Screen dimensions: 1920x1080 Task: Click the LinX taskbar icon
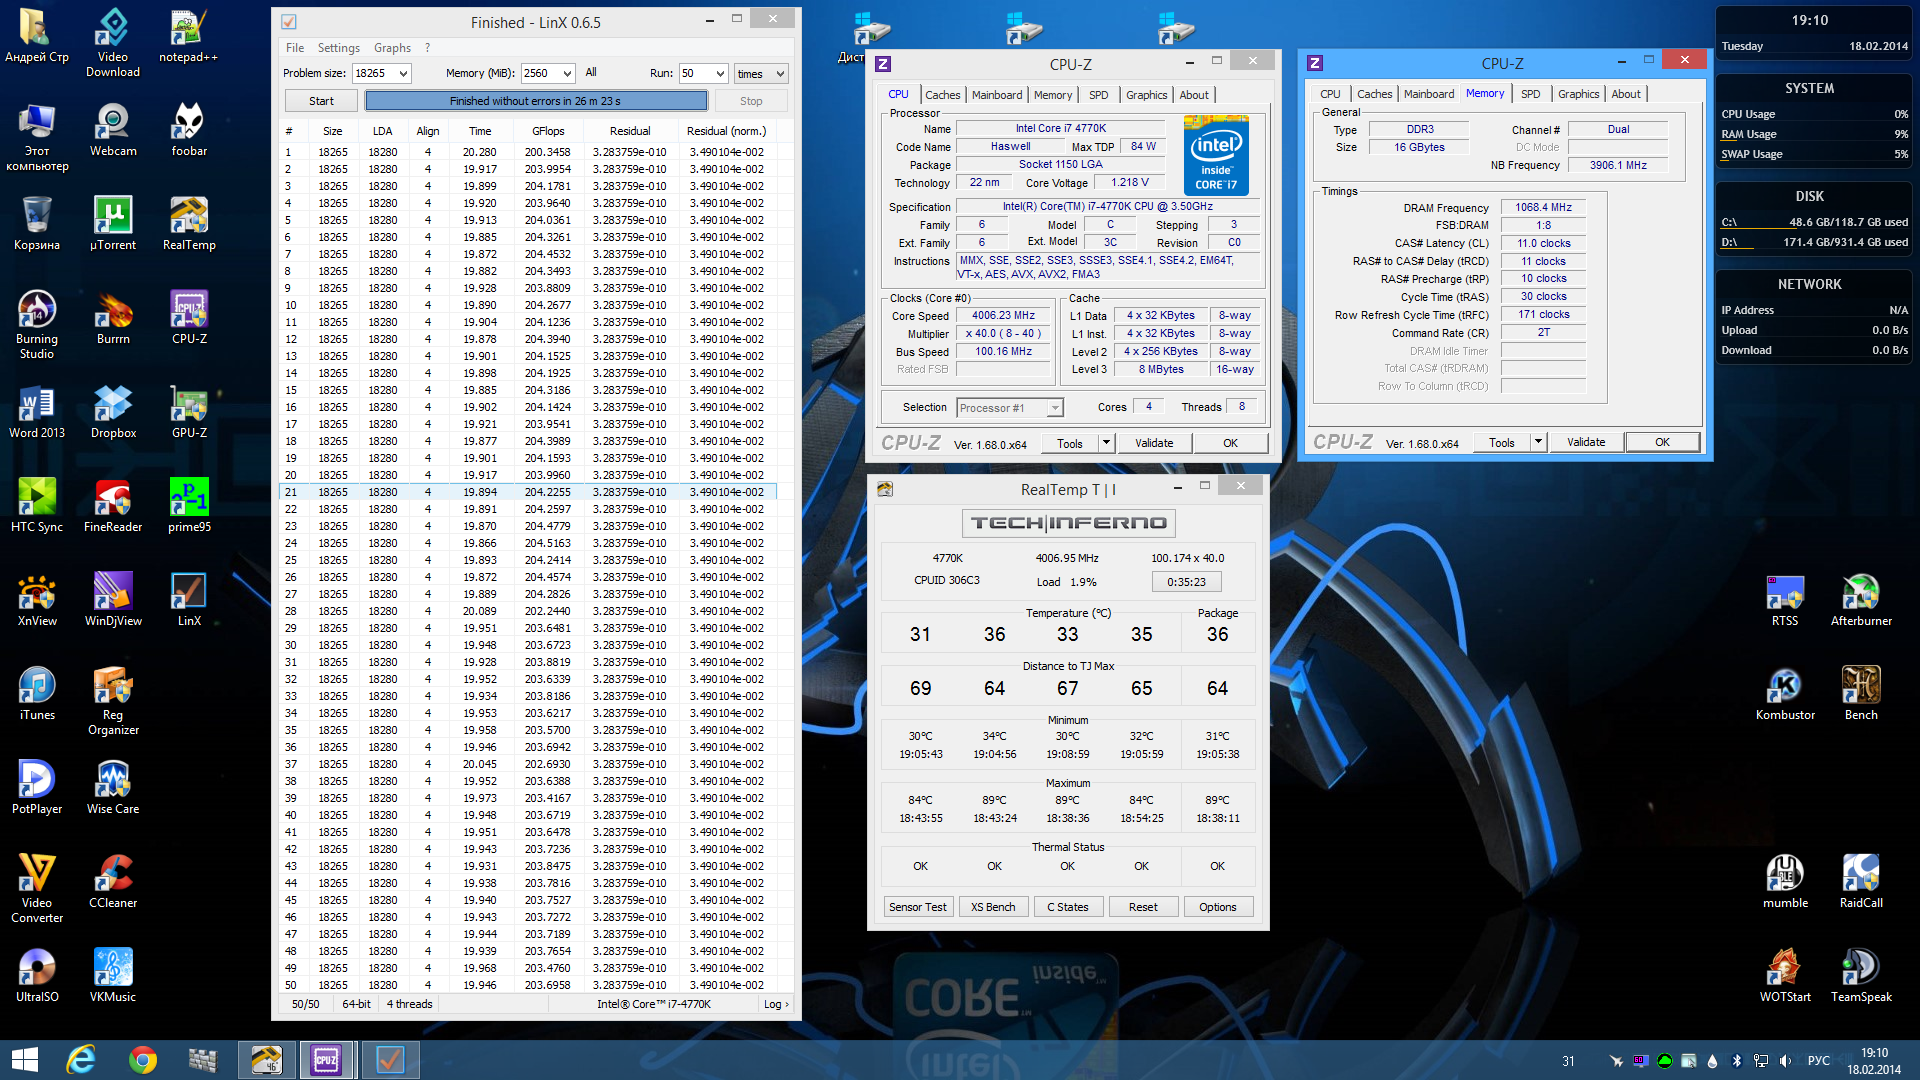pyautogui.click(x=390, y=1059)
